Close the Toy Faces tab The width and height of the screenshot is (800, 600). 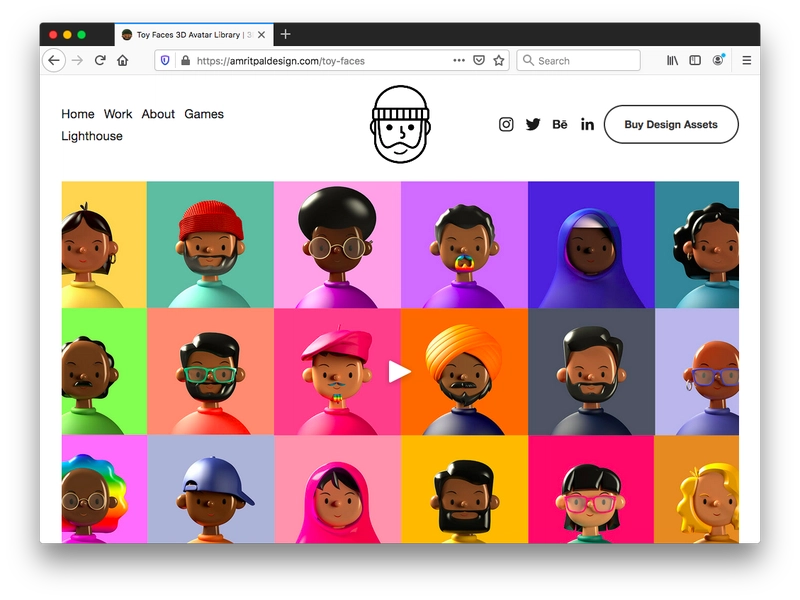261,35
